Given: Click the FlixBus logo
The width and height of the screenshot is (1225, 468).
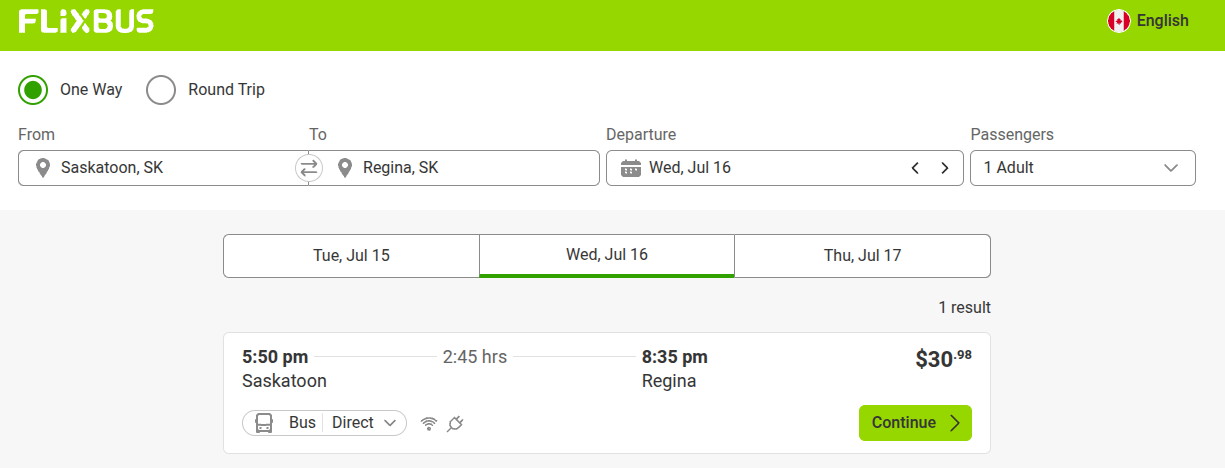Looking at the screenshot, I should 86,21.
